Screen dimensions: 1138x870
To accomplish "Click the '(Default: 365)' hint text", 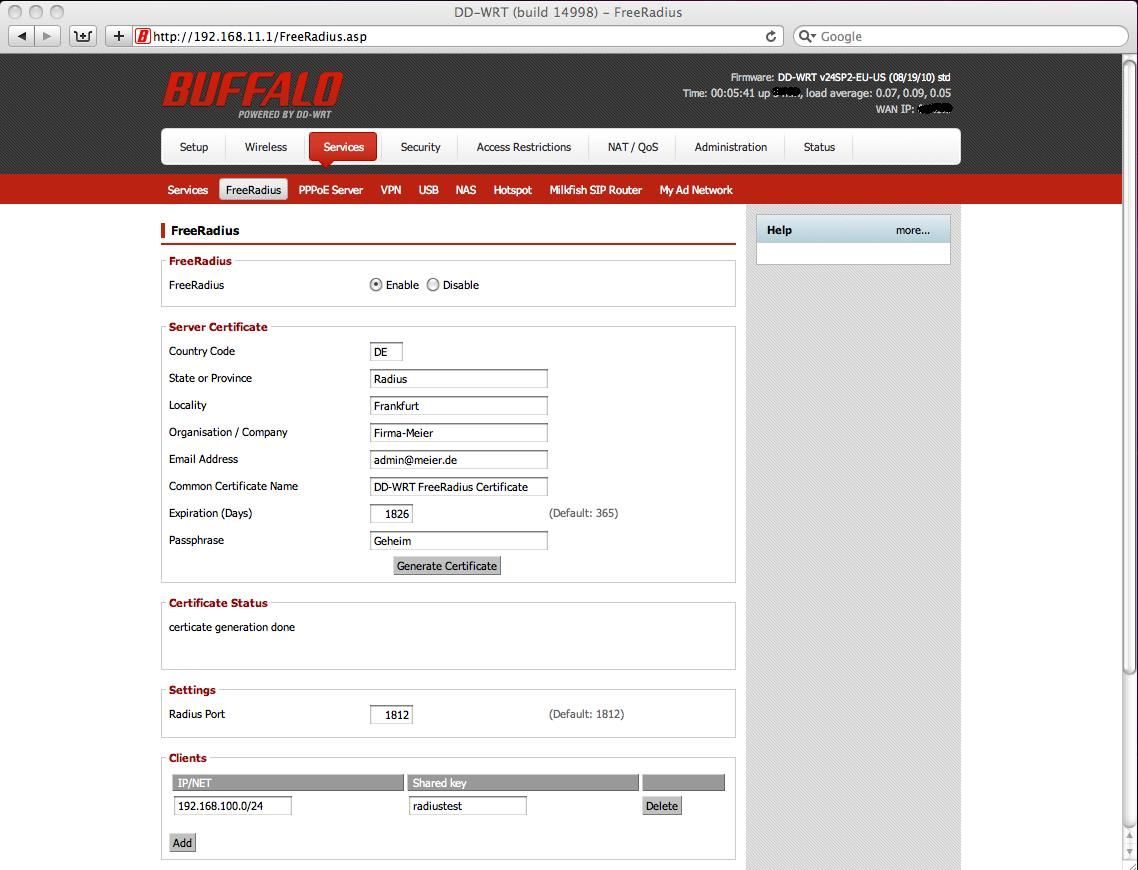I will coord(584,513).
